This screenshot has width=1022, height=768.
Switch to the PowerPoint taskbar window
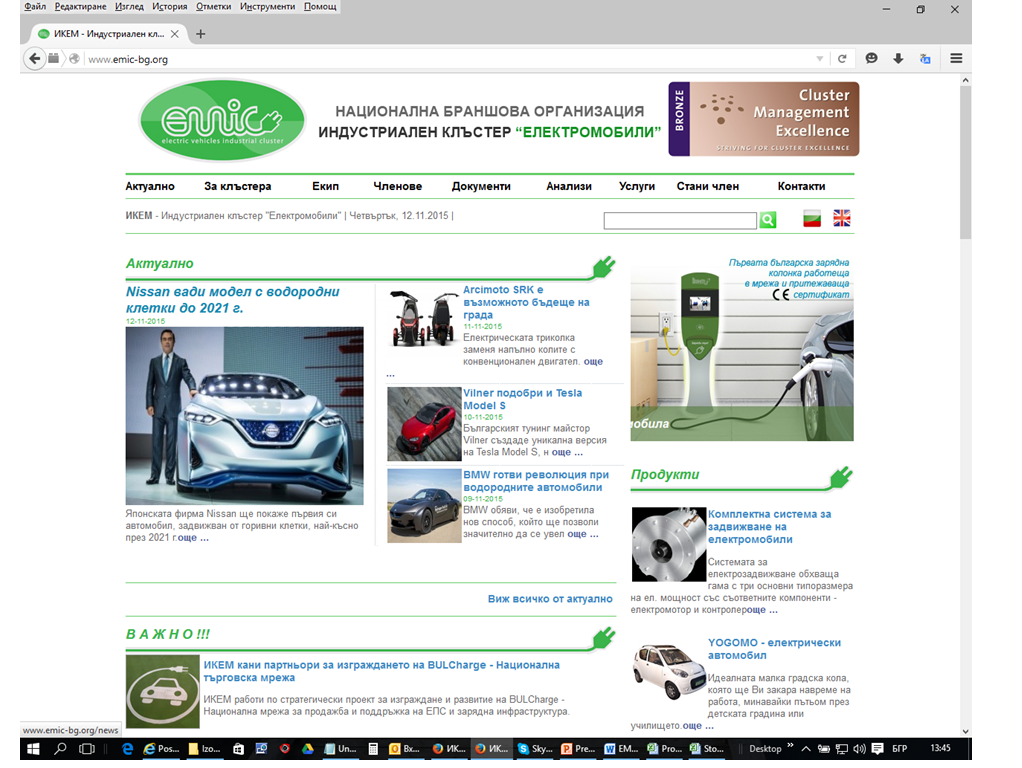coord(579,748)
